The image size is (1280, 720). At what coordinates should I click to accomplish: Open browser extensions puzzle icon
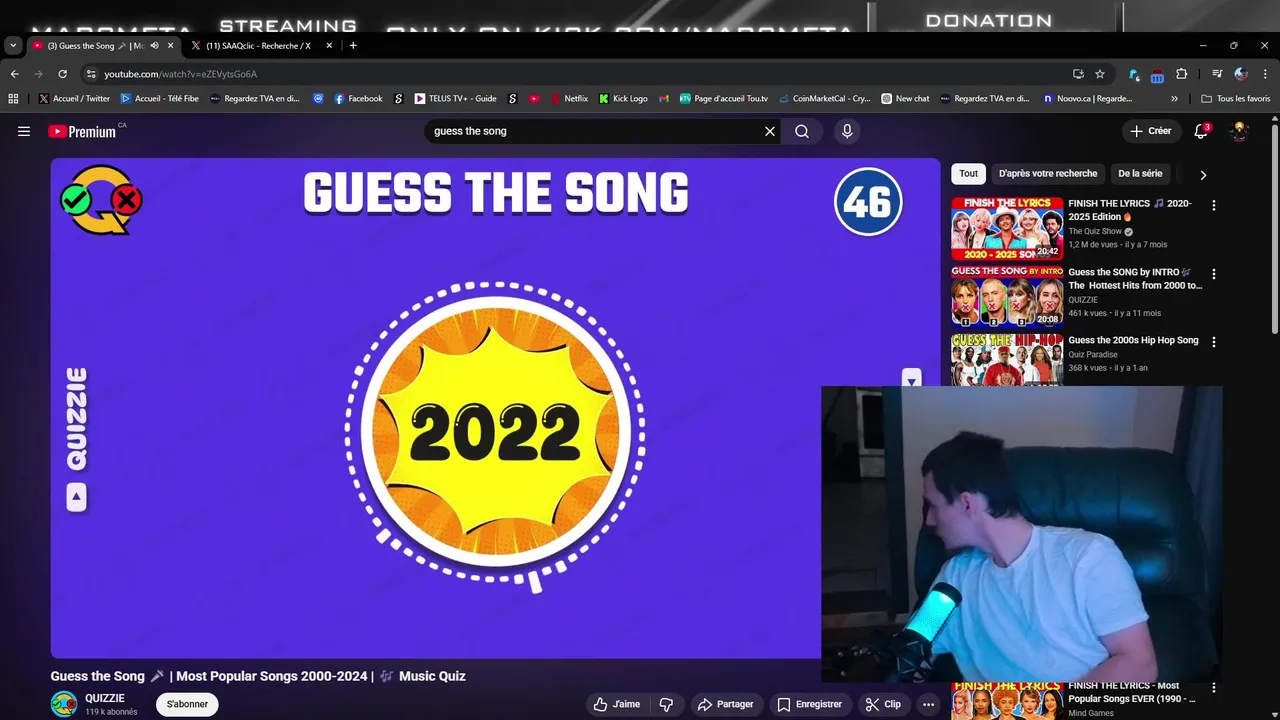coord(1182,74)
